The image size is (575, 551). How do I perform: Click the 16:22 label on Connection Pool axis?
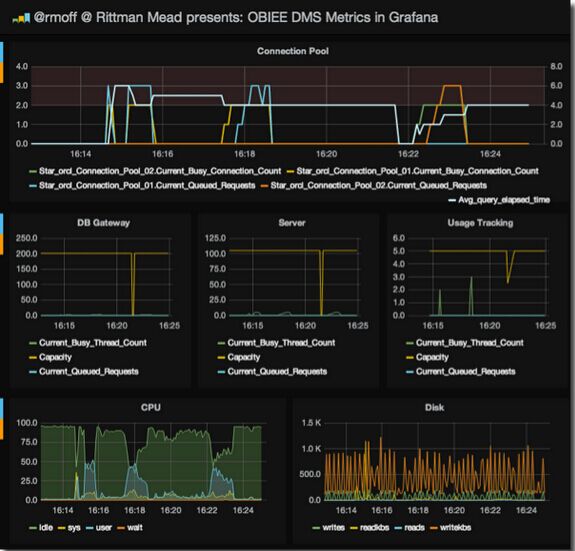click(x=408, y=154)
